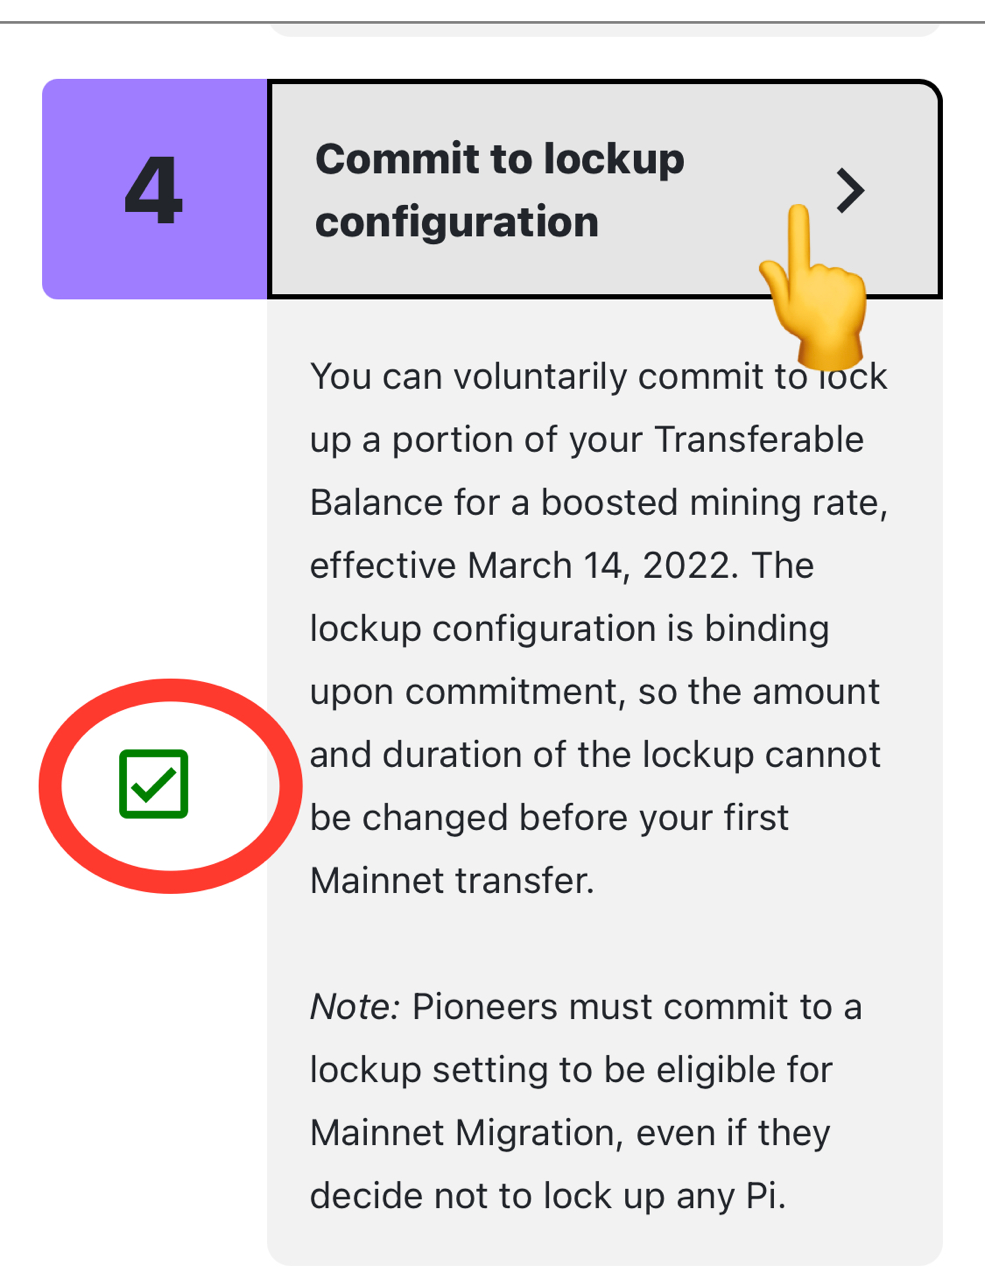Tap the purple step number 4 tile
The height and width of the screenshot is (1280, 985).
point(155,189)
